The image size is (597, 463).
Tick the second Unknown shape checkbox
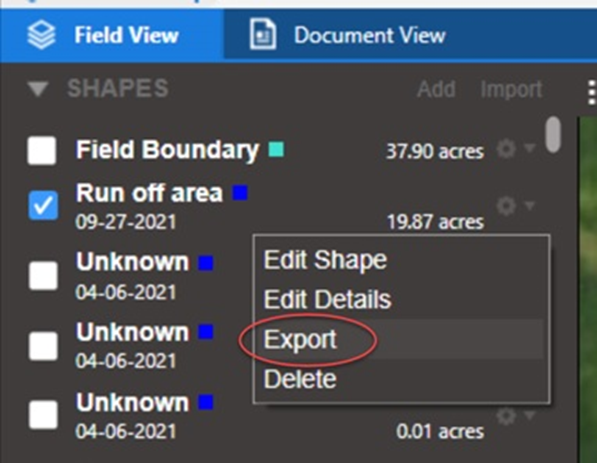click(43, 346)
